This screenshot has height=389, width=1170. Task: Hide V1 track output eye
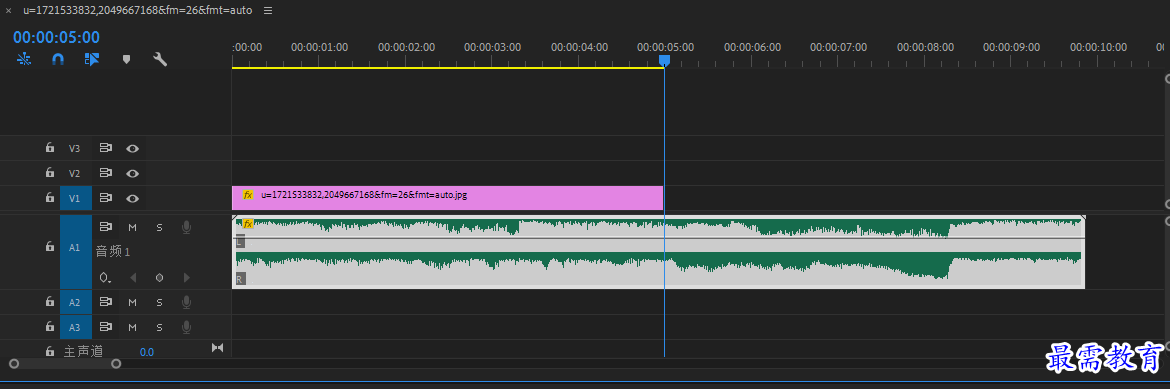[x=132, y=198]
